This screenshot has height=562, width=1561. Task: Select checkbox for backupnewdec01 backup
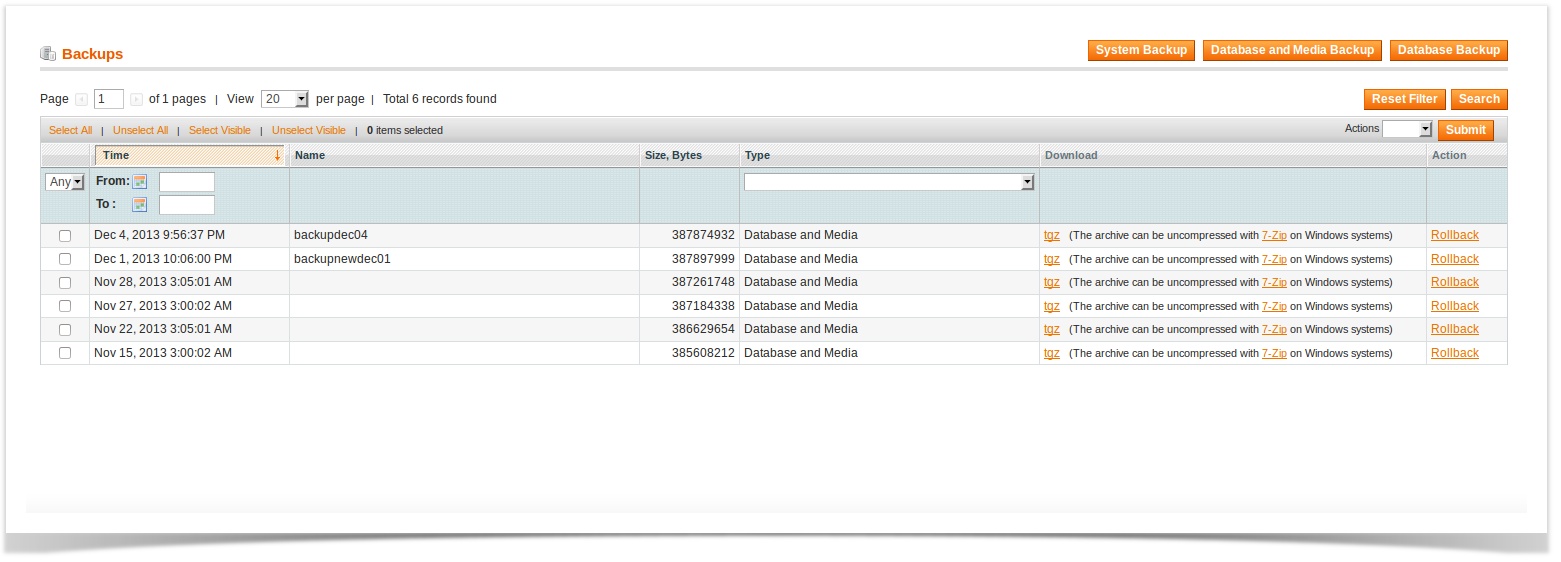(x=65, y=259)
